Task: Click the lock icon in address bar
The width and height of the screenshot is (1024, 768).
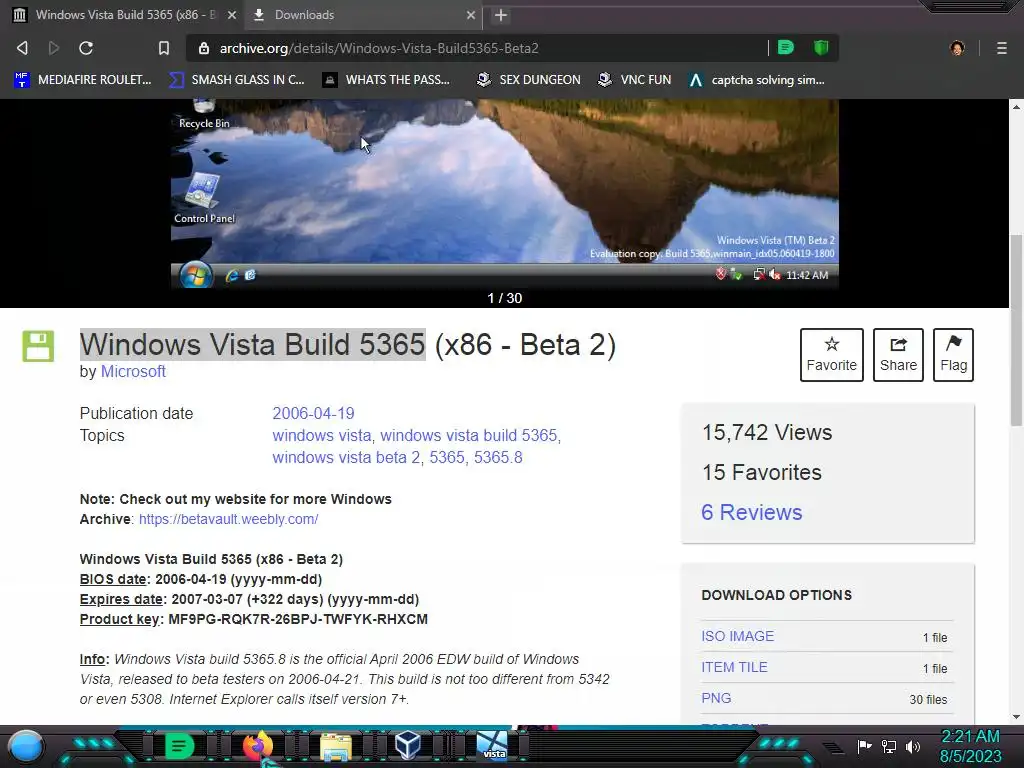Action: [204, 48]
